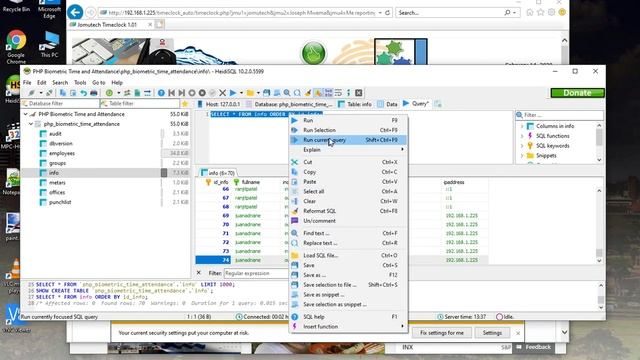Click the disconnect plug toolbar icon
The height and width of the screenshot is (360, 640).
pyautogui.click(x=49, y=93)
